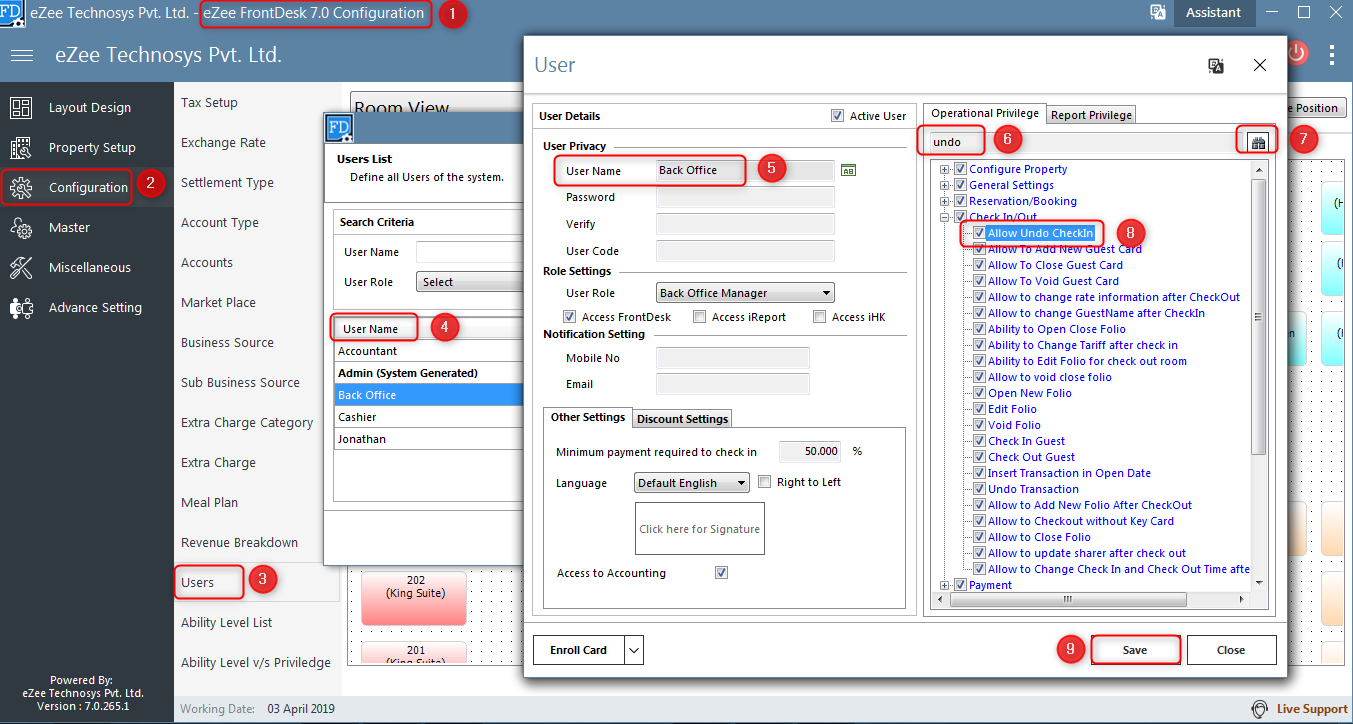1353x724 pixels.
Task: Click the Assistant button
Action: 1213,12
